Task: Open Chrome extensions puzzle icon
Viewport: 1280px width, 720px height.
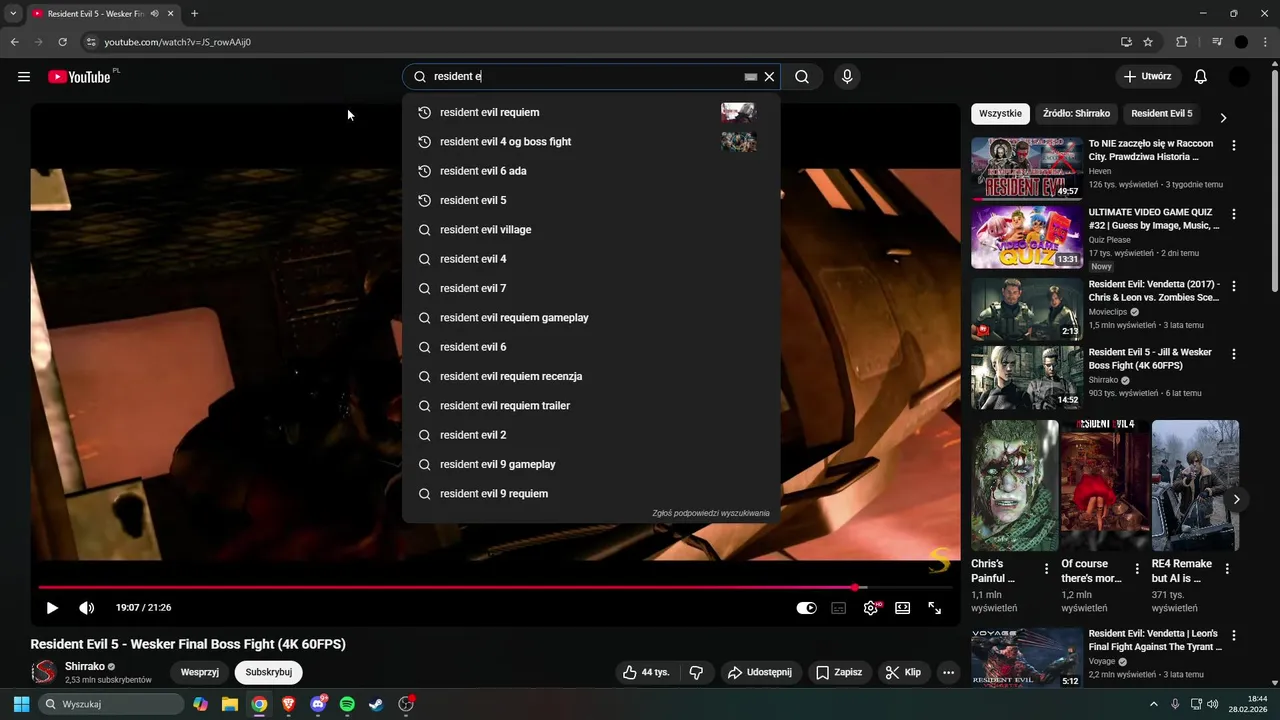Action: 1181,42
